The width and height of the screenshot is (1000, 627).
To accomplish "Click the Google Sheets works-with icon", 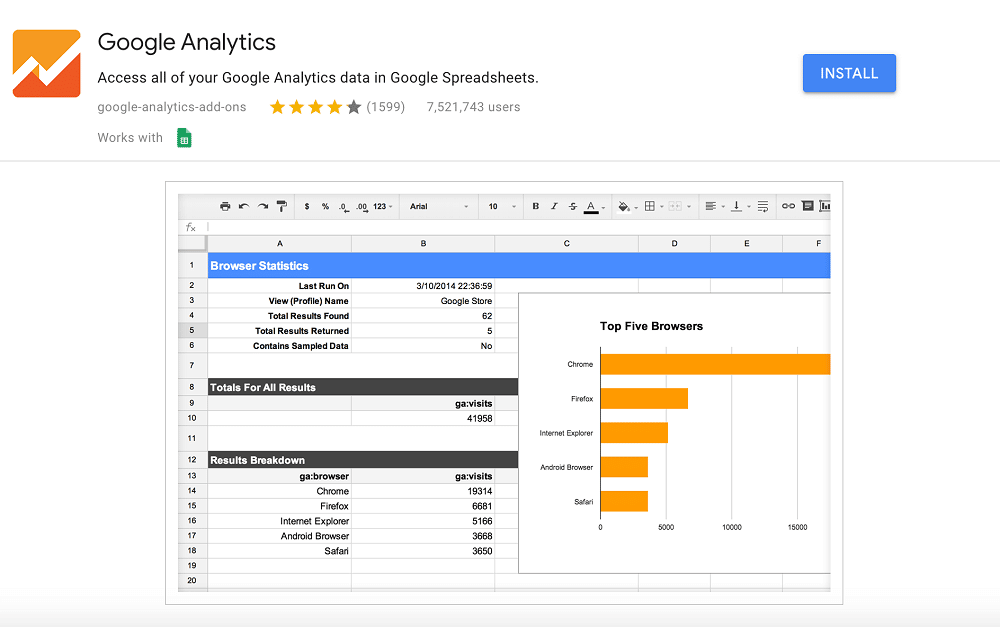I will pyautogui.click(x=184, y=138).
